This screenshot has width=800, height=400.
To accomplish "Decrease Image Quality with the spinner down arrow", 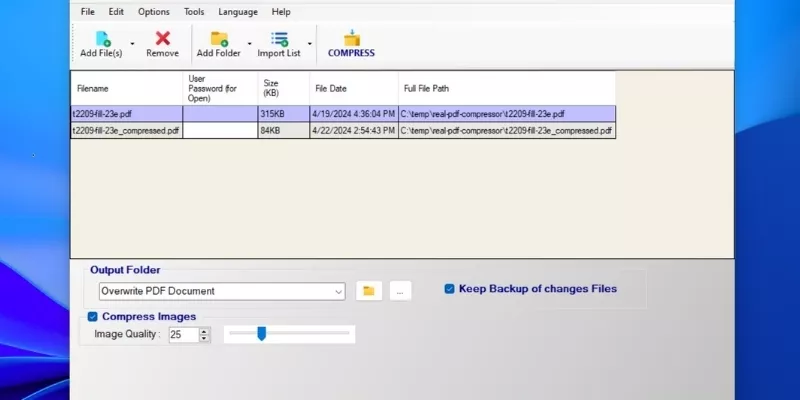I will 204,338.
